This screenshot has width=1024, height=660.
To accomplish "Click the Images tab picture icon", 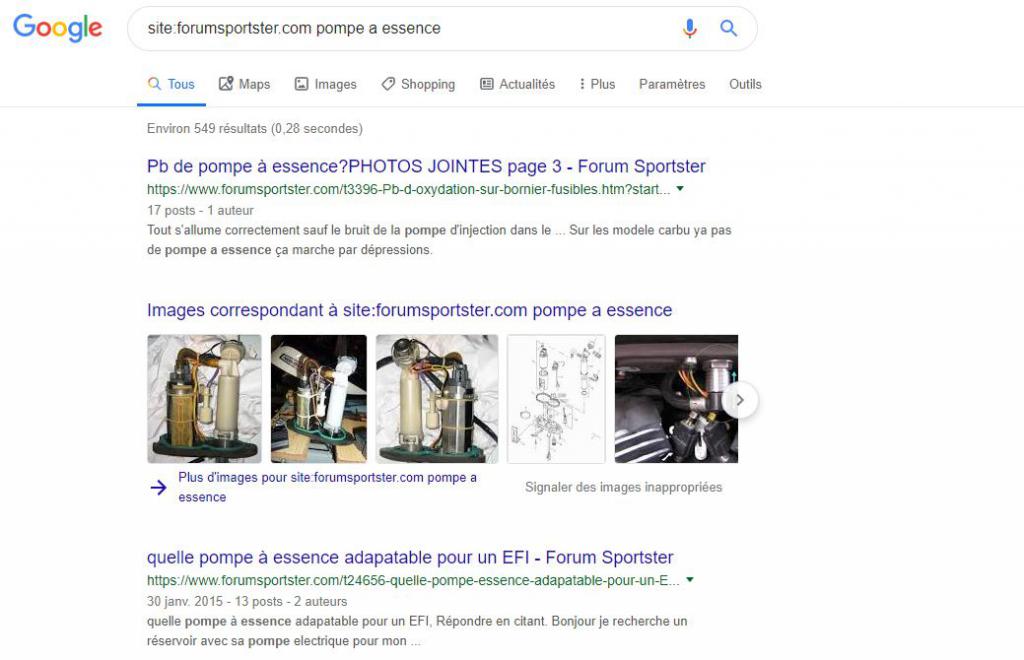I will [x=301, y=84].
